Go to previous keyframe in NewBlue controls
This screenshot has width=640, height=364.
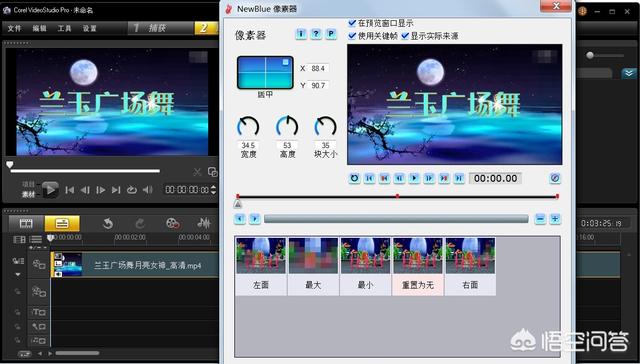pyautogui.click(x=384, y=178)
